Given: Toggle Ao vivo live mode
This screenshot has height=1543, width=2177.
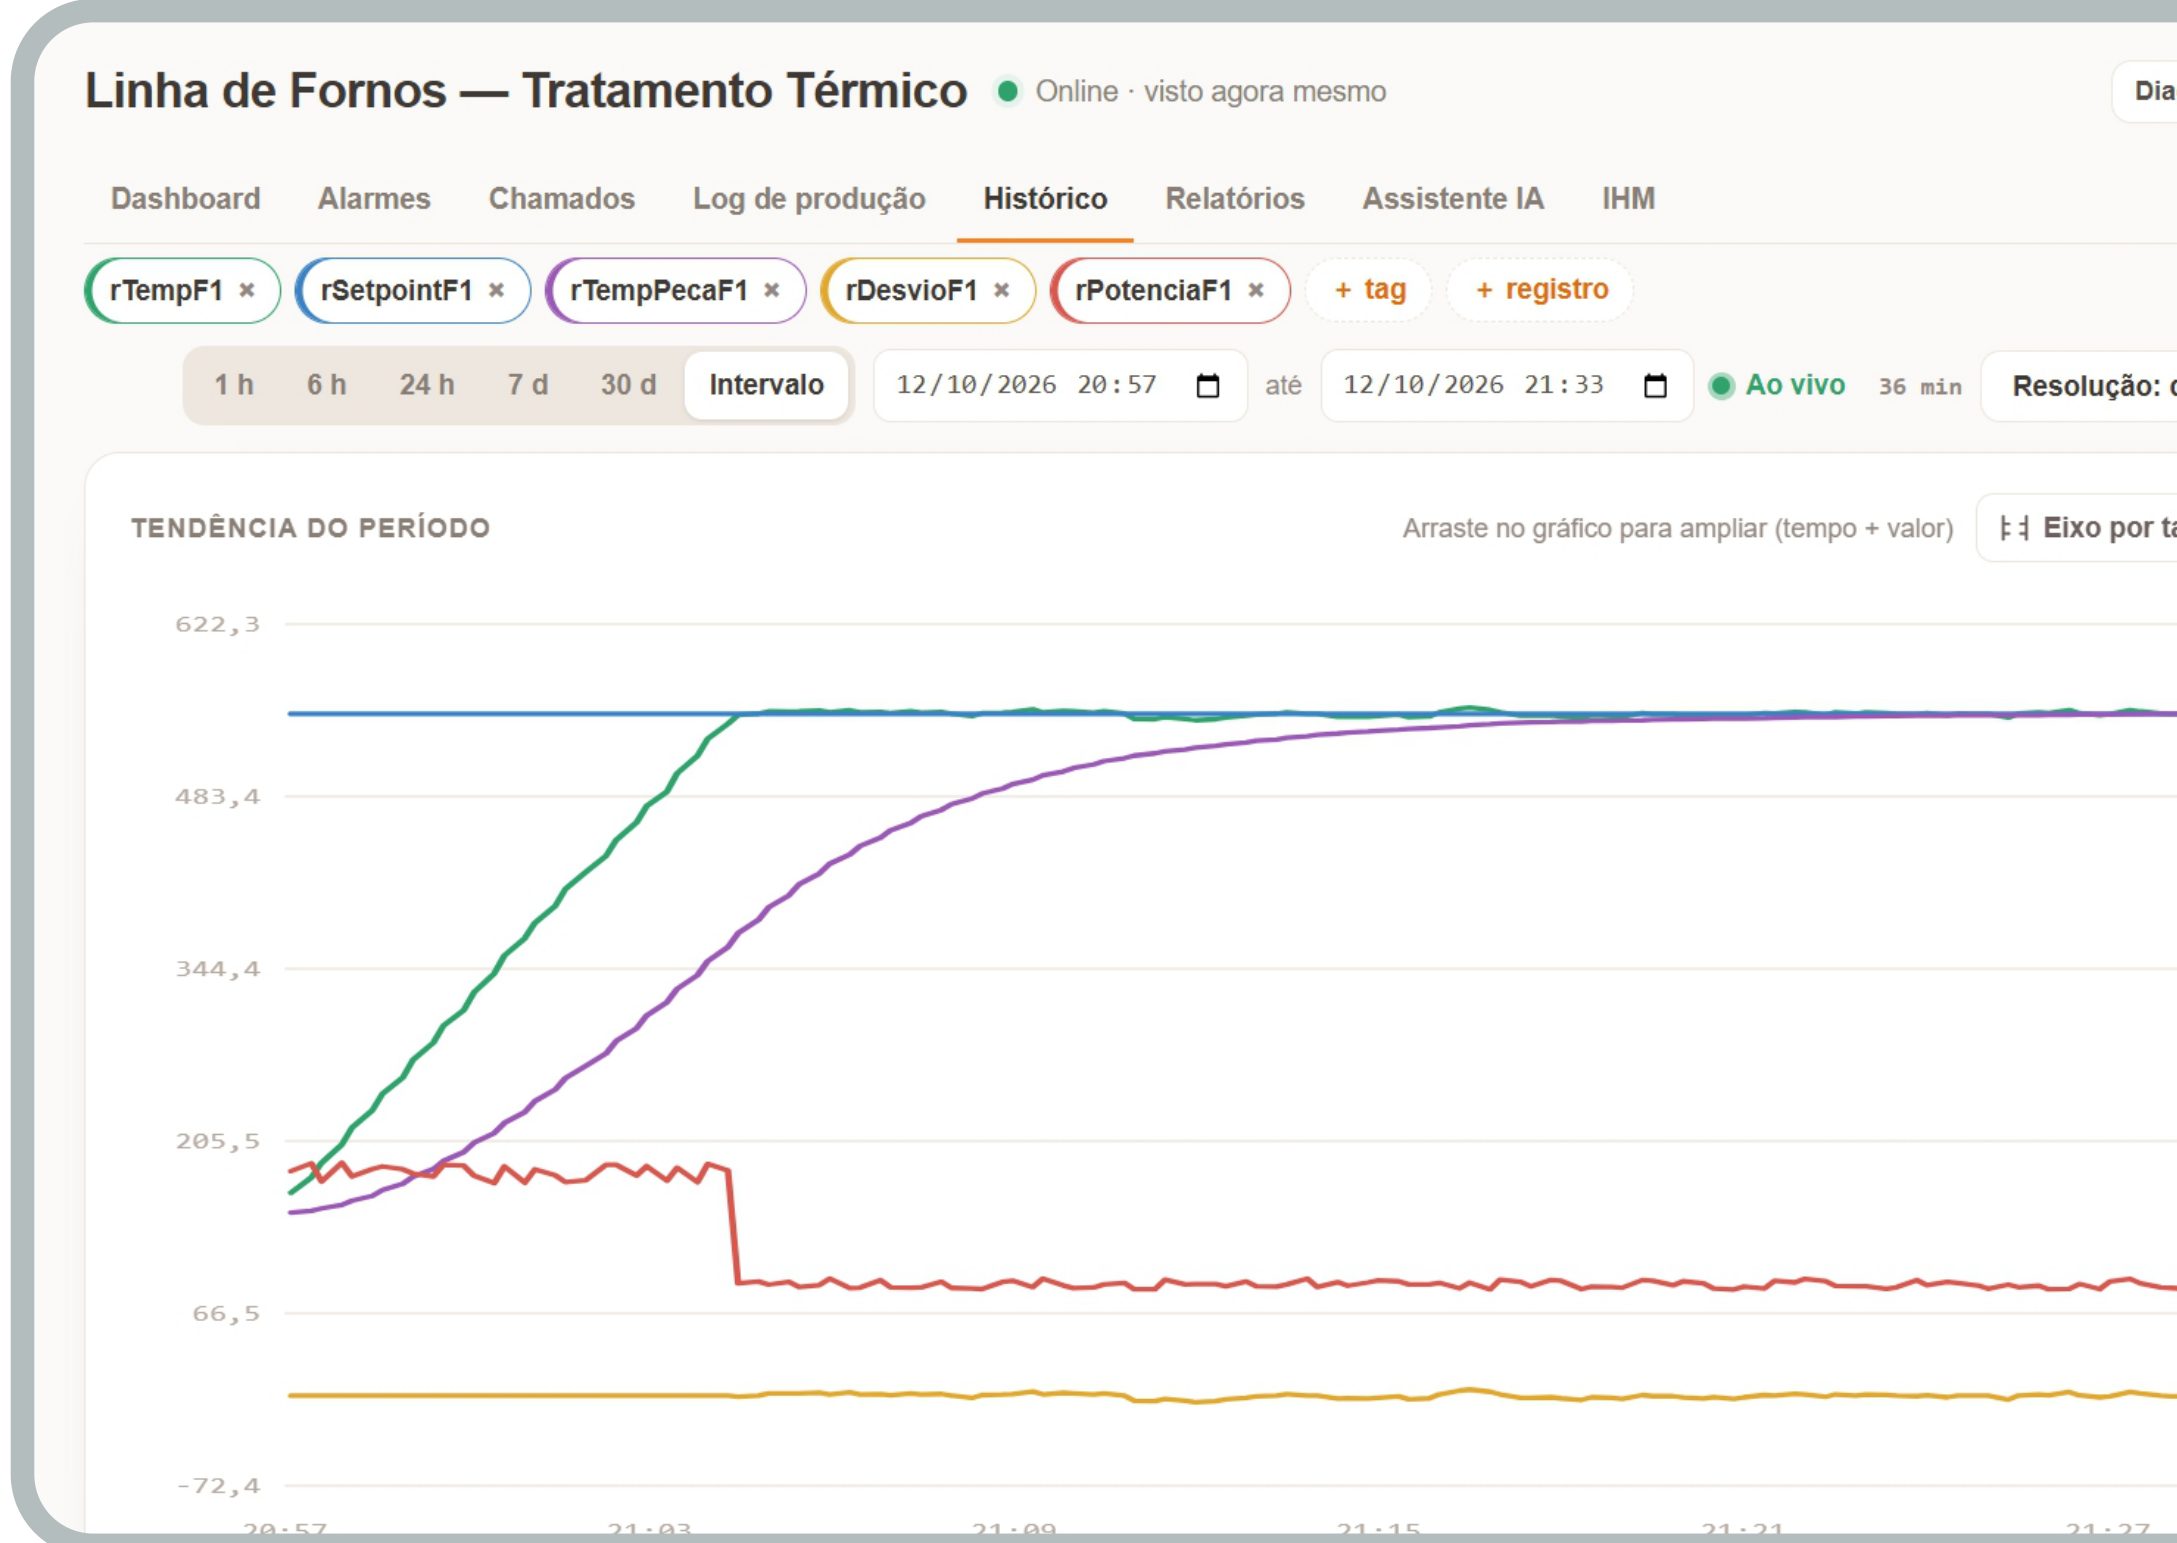Looking at the screenshot, I should pos(1777,385).
